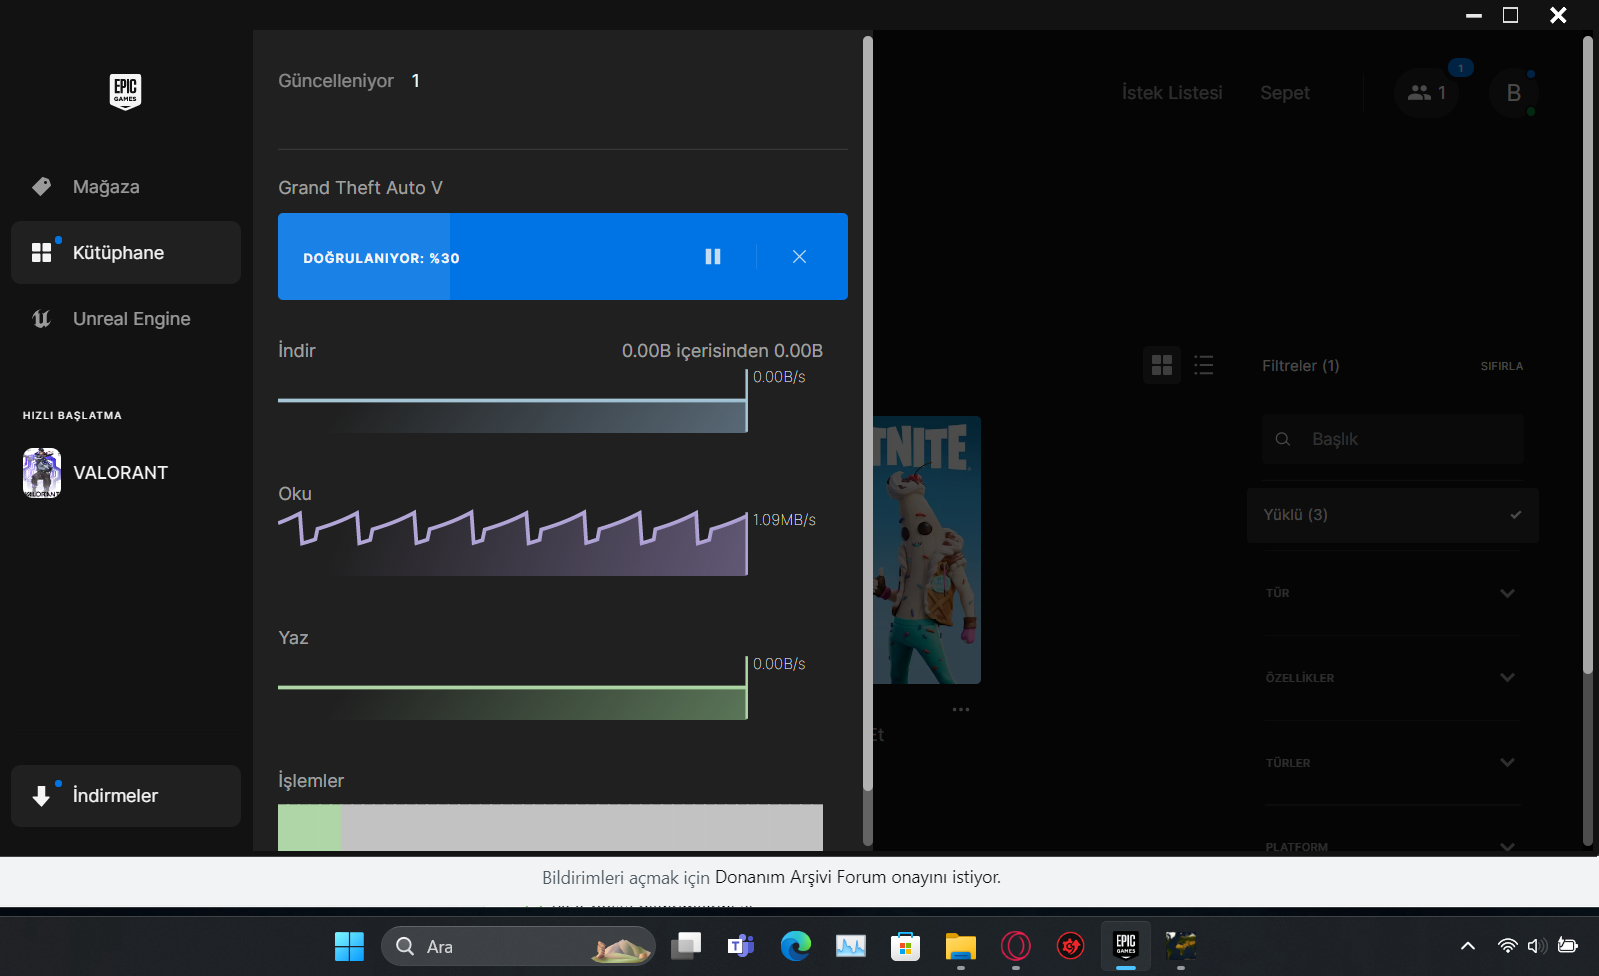Expand the PLATFORM filter section
Image resolution: width=1599 pixels, height=976 pixels.
1393,846
